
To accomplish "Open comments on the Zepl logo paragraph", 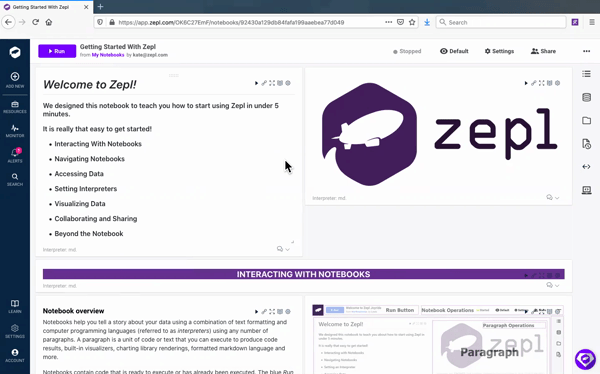I will (x=549, y=198).
